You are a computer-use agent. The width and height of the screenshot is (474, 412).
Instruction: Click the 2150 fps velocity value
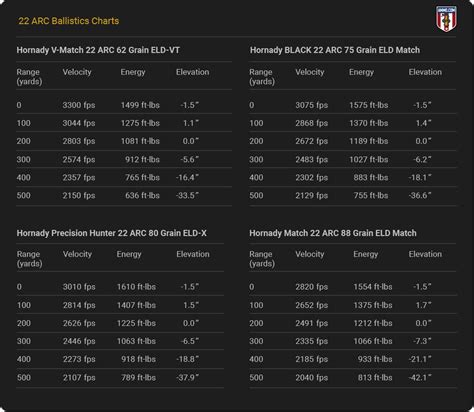79,196
